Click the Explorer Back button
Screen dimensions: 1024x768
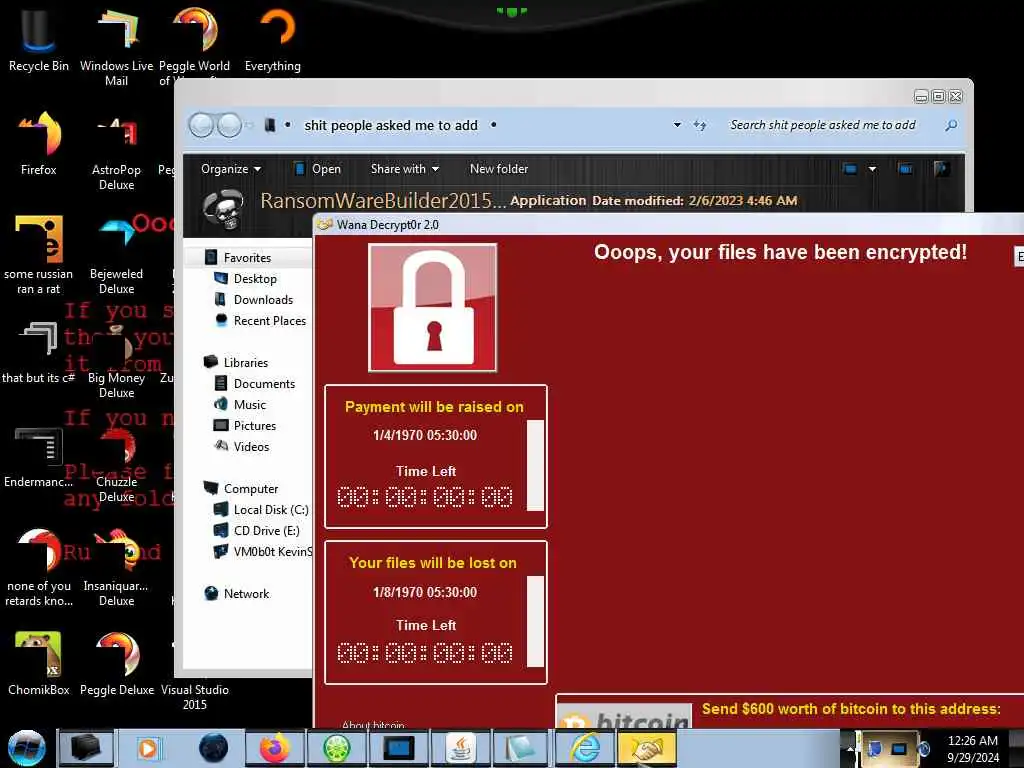click(x=202, y=125)
